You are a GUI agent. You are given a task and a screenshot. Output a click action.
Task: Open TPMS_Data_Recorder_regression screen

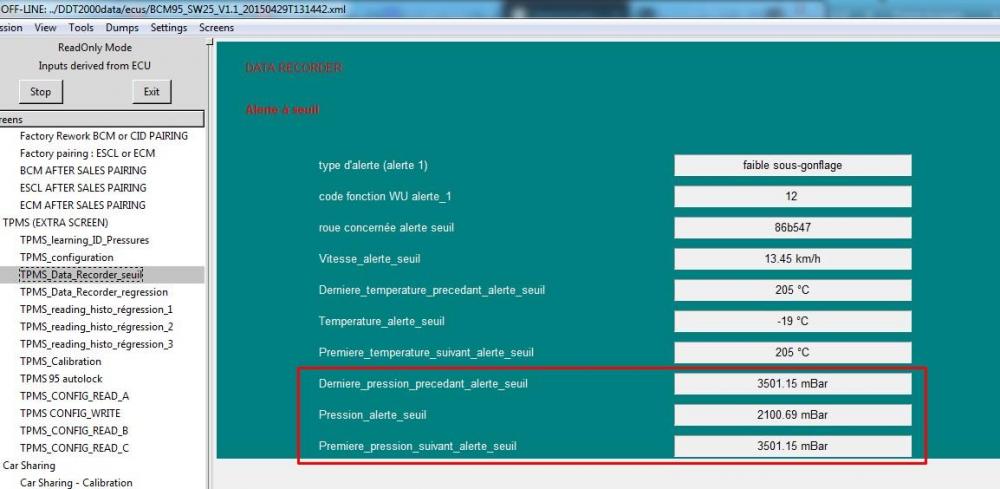point(94,292)
